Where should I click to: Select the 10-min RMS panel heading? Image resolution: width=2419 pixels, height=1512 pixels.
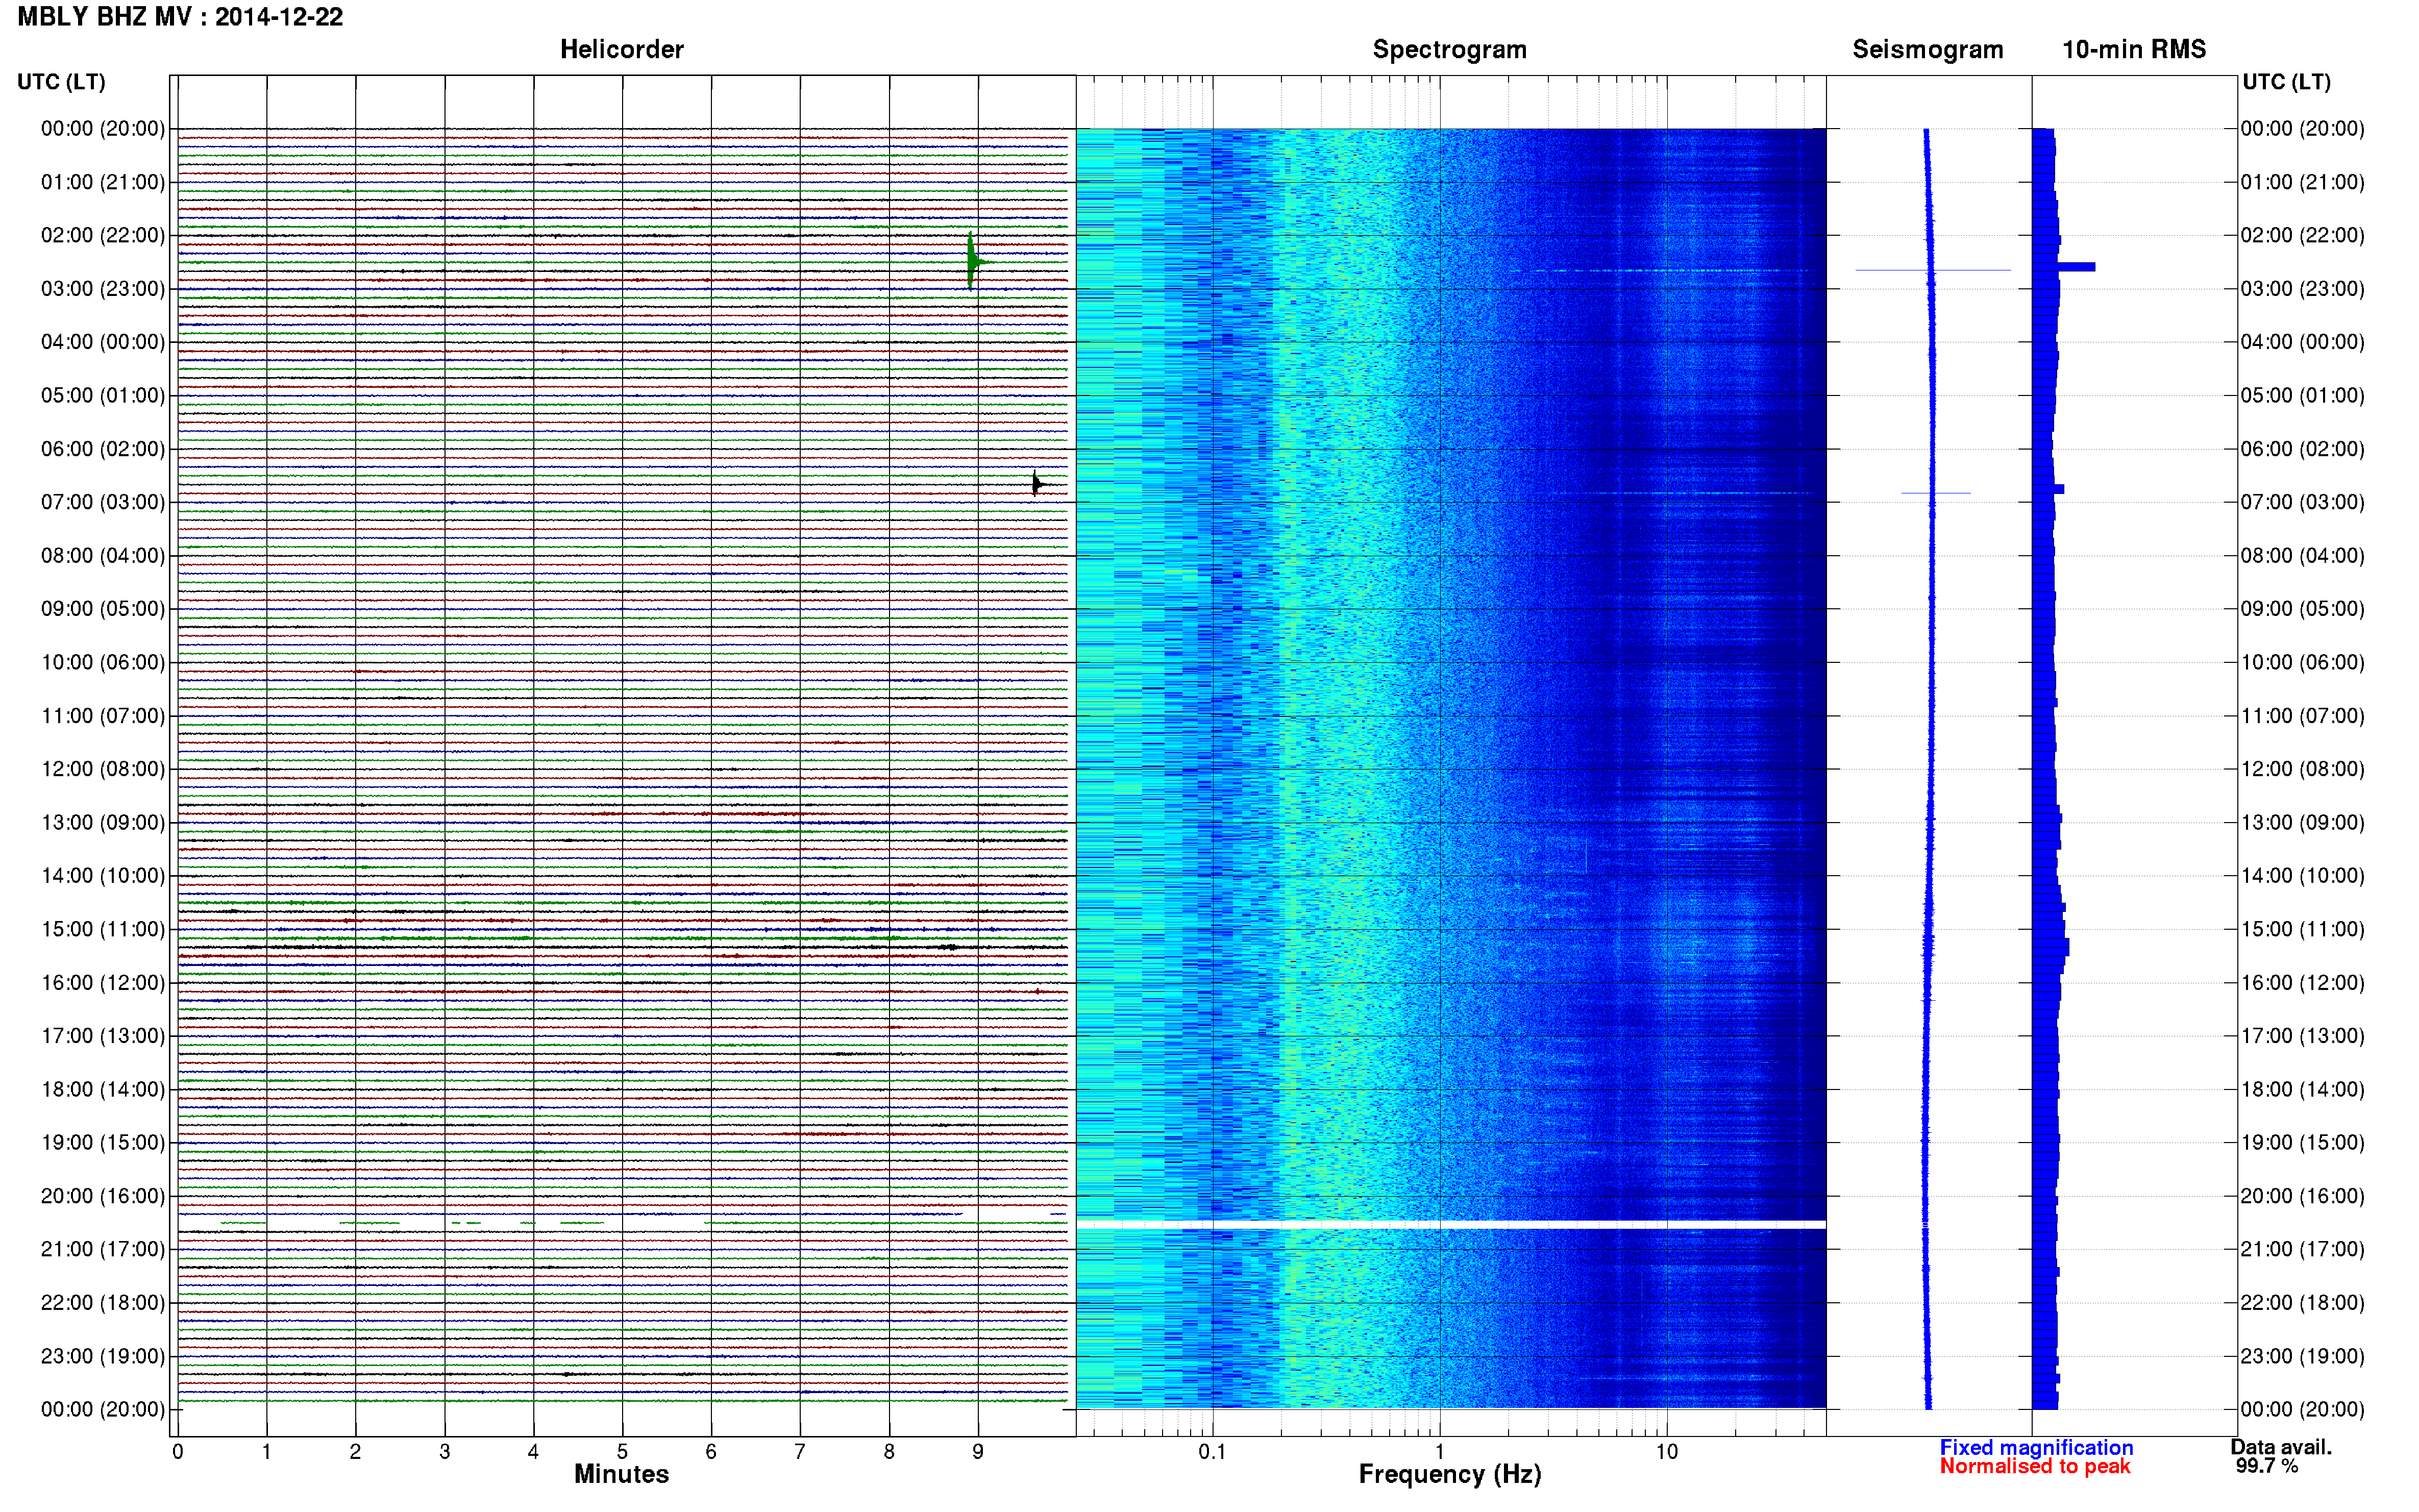(x=2134, y=50)
